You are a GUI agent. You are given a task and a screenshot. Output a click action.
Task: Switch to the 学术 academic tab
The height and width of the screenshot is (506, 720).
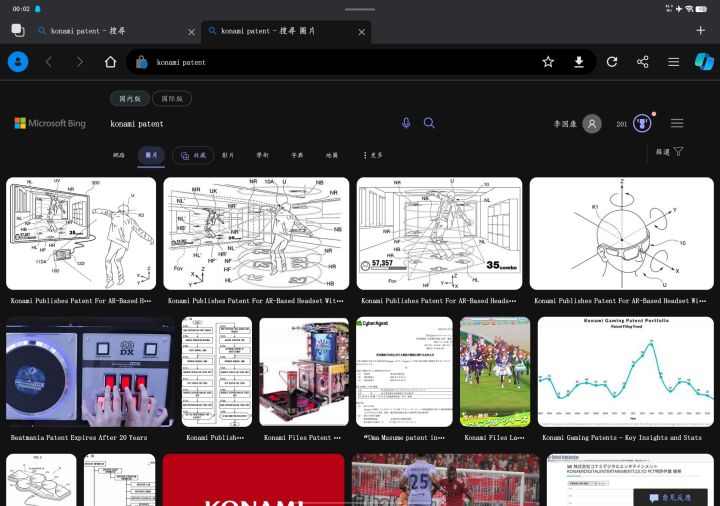262,155
